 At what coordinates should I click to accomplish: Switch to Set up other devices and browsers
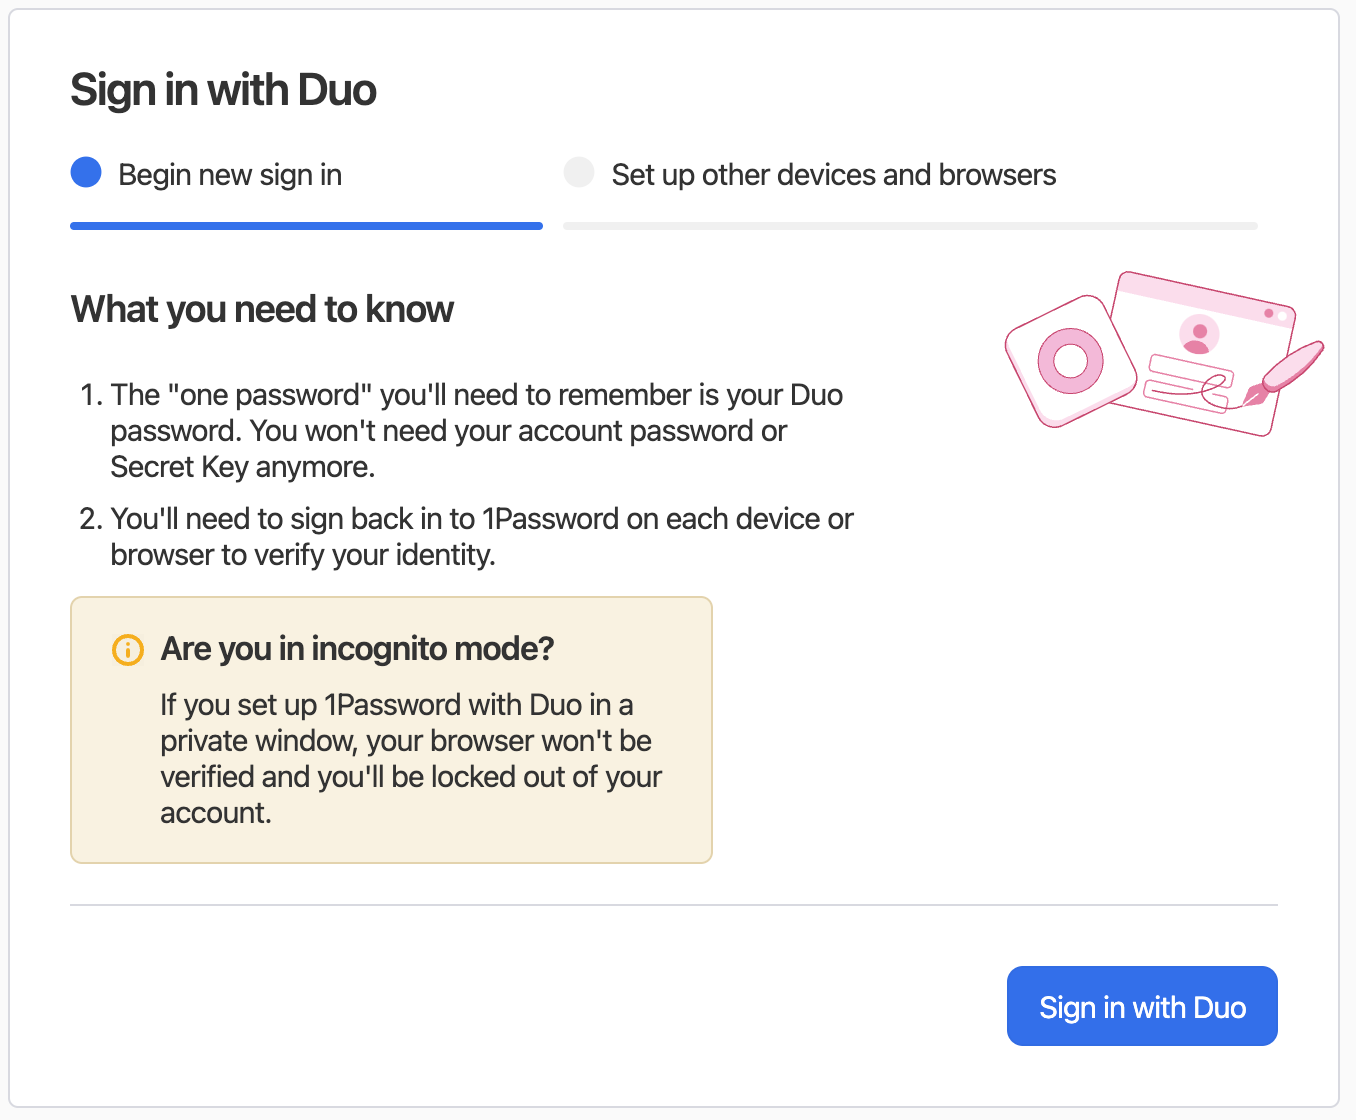833,174
